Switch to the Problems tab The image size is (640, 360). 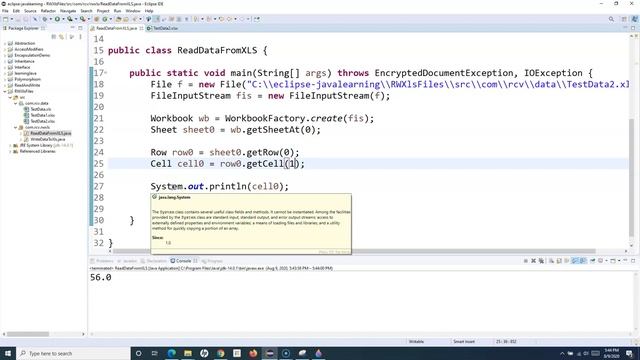pos(102,261)
